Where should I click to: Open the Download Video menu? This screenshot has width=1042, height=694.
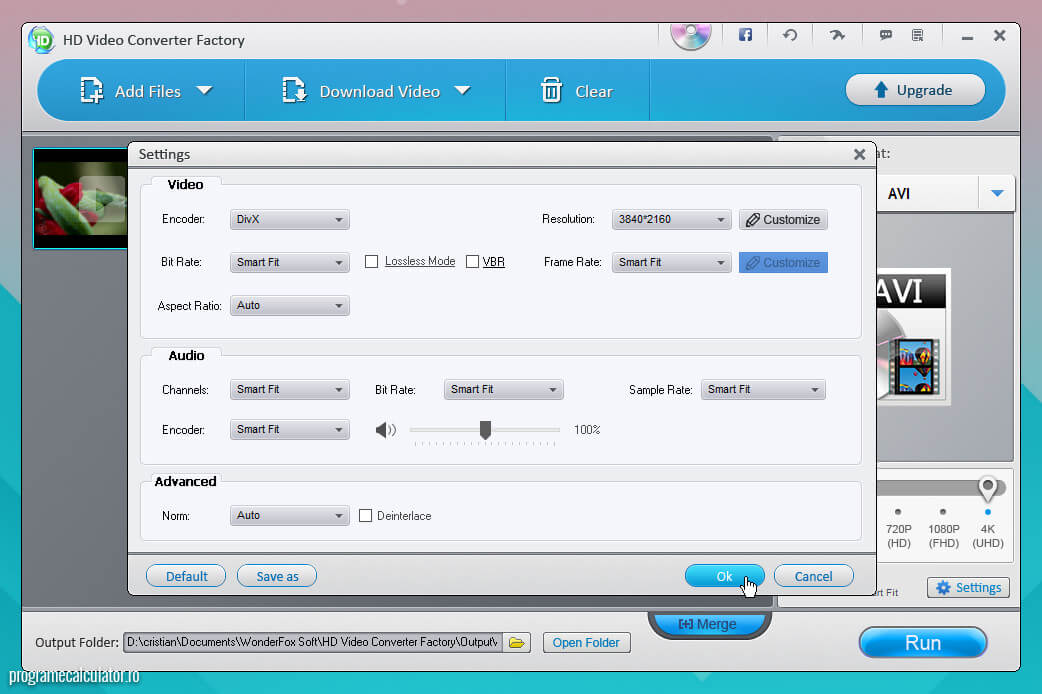pyautogui.click(x=376, y=91)
